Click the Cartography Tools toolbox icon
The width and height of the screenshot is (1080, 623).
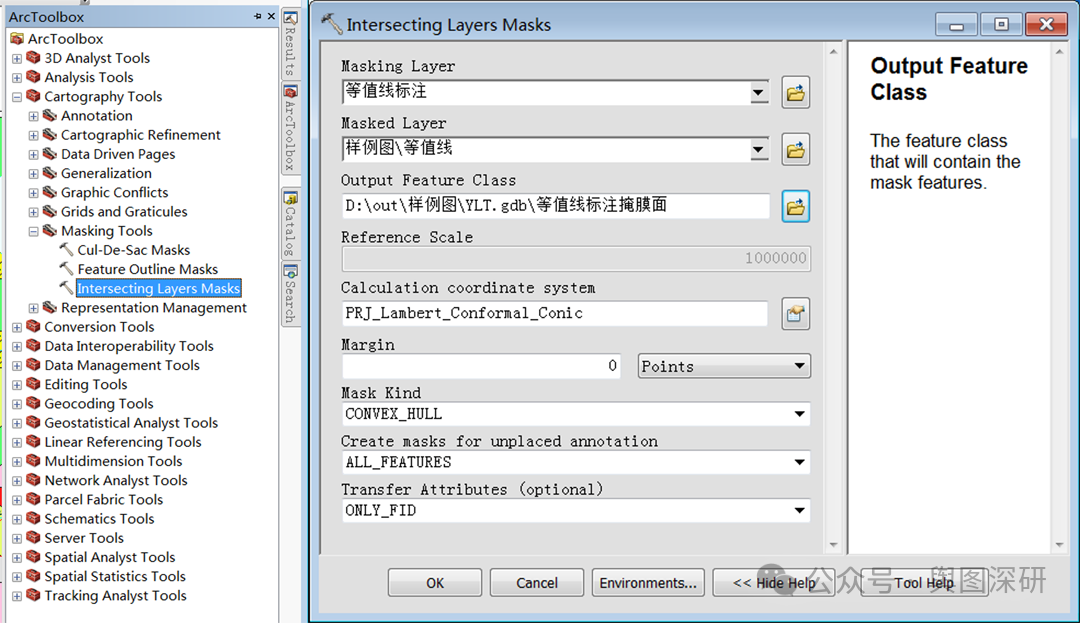(33, 96)
